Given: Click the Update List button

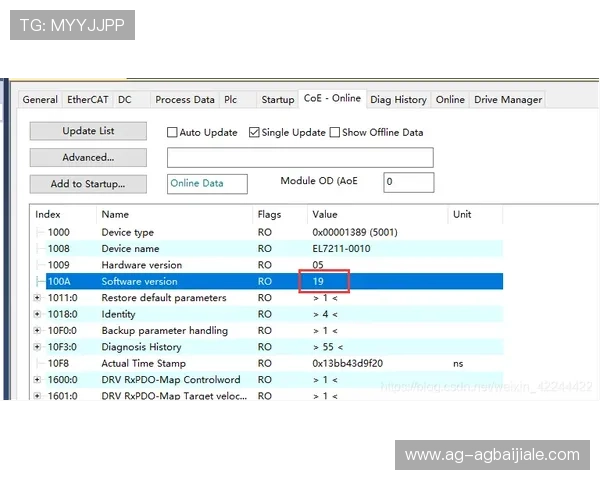Looking at the screenshot, I should [88, 131].
